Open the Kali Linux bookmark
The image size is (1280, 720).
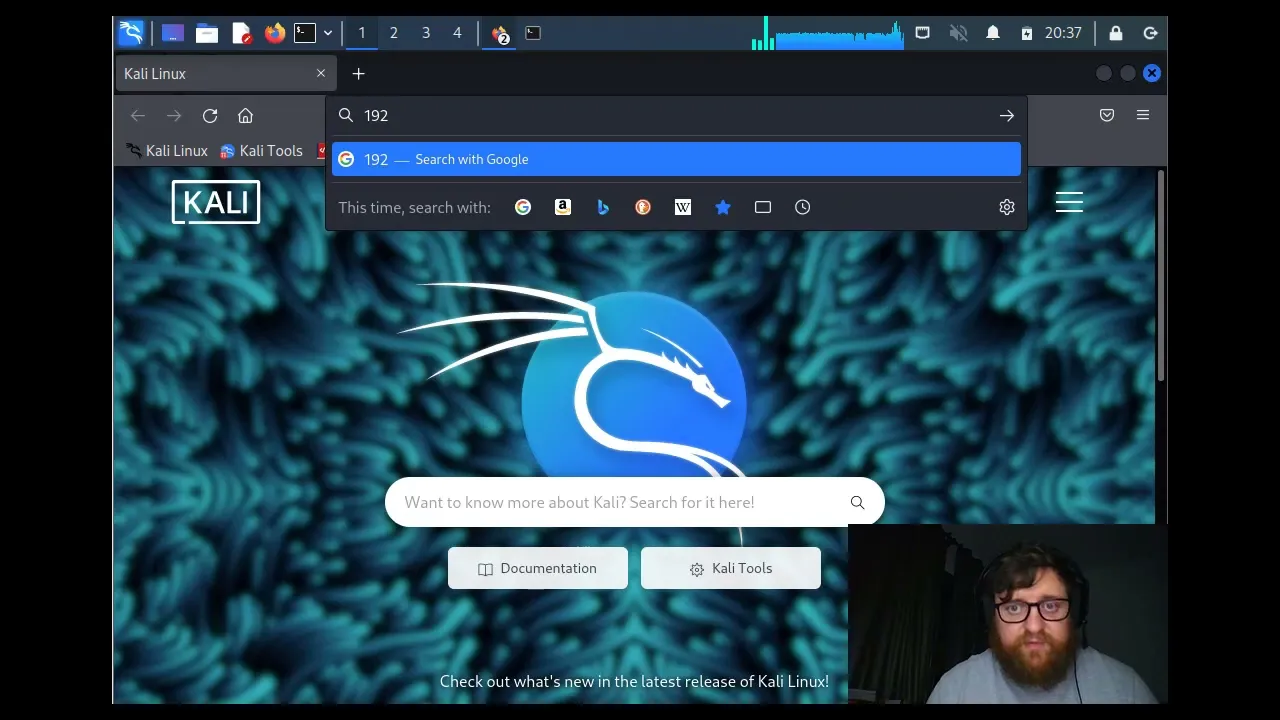167,151
